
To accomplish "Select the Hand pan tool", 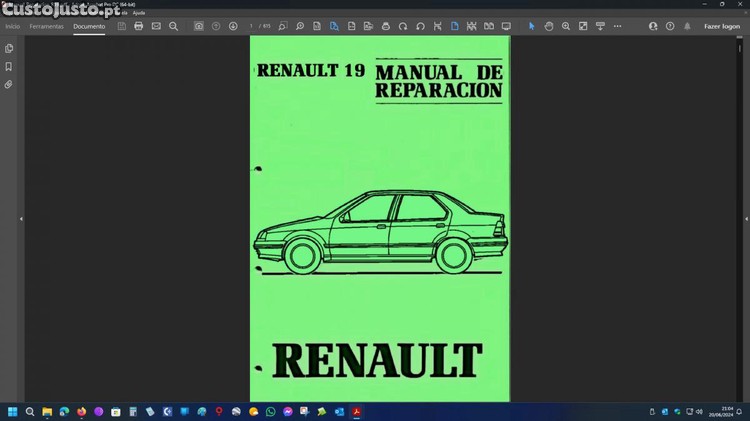I will (x=549, y=26).
